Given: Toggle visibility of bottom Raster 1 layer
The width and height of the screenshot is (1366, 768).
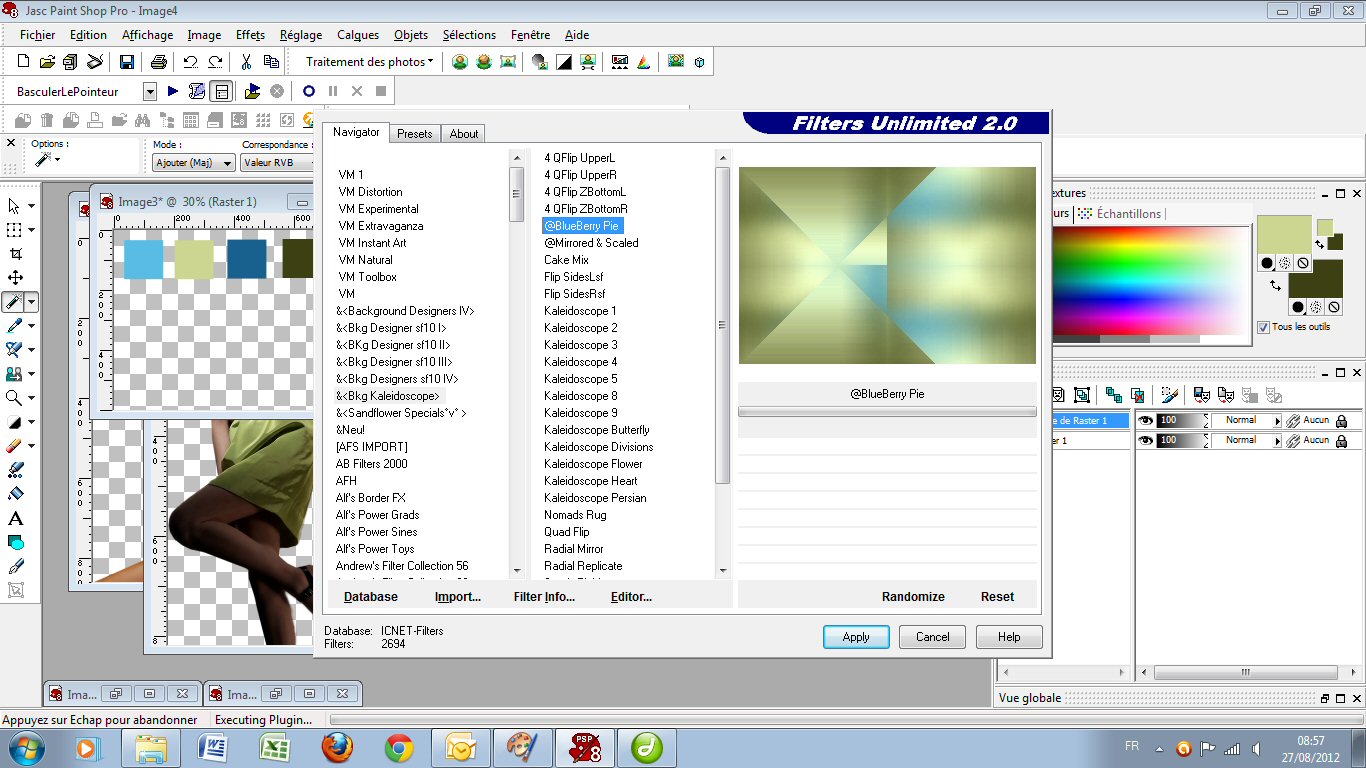Looking at the screenshot, I should pyautogui.click(x=1146, y=440).
